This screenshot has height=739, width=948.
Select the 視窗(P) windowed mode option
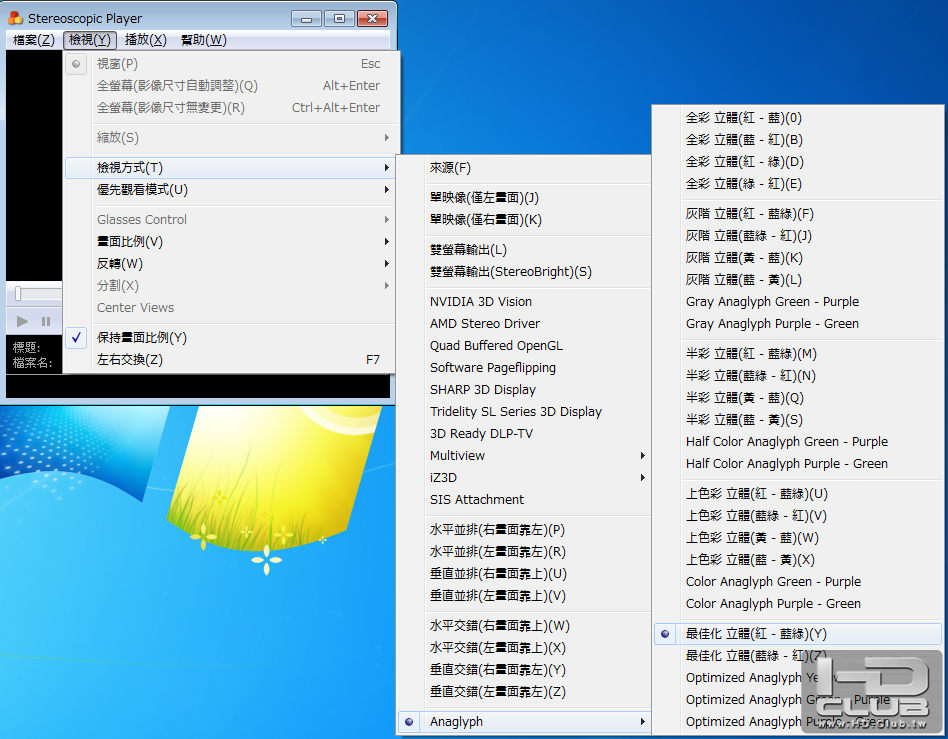coord(230,63)
